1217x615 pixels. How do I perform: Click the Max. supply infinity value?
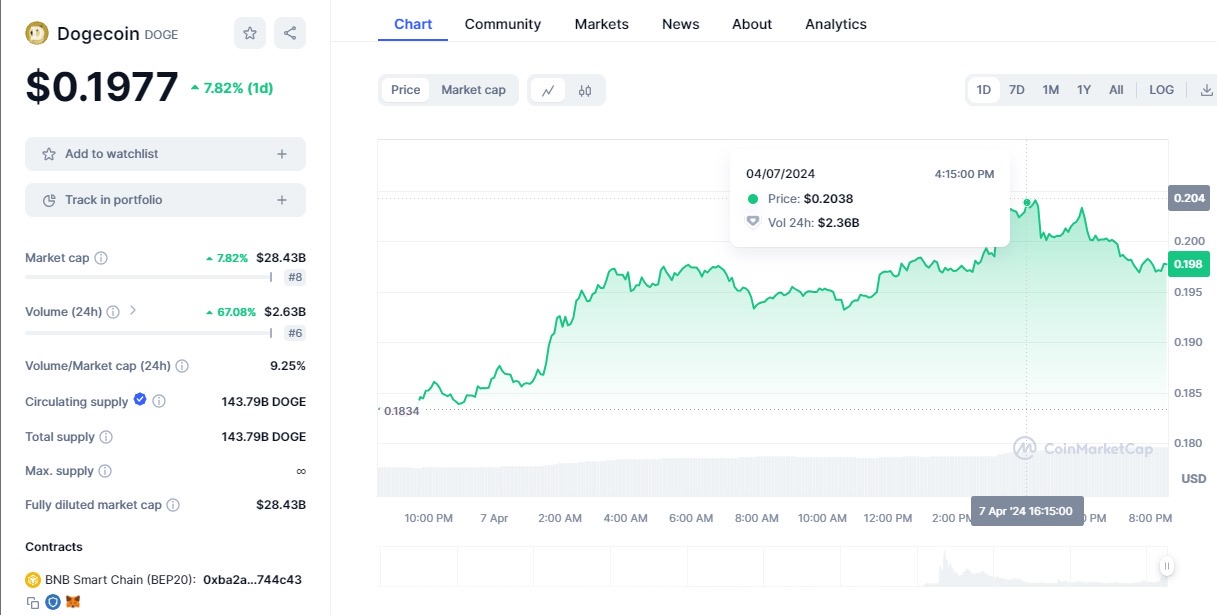[x=301, y=471]
